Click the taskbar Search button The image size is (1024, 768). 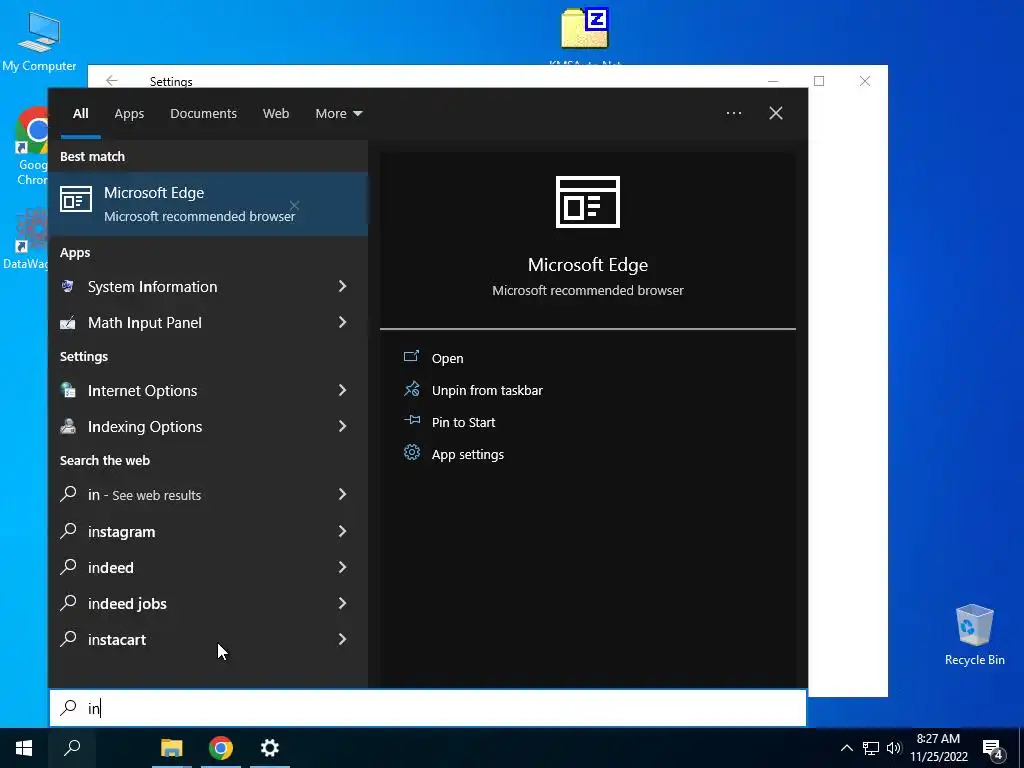[x=72, y=748]
